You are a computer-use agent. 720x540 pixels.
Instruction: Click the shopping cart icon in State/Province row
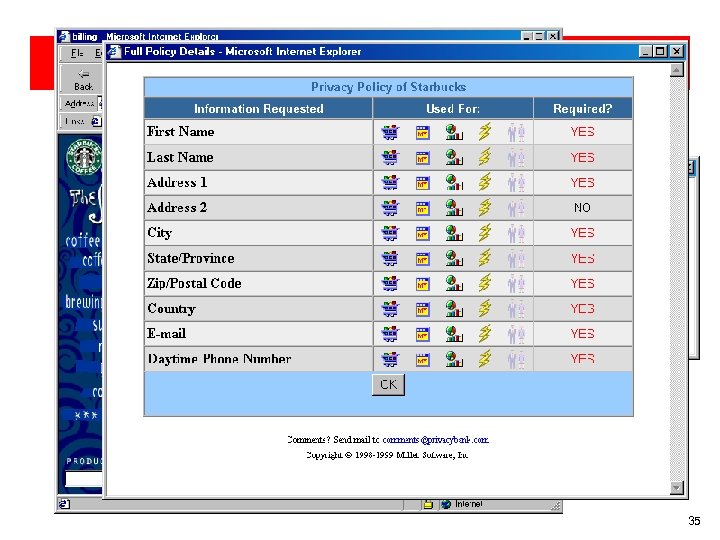click(390, 259)
